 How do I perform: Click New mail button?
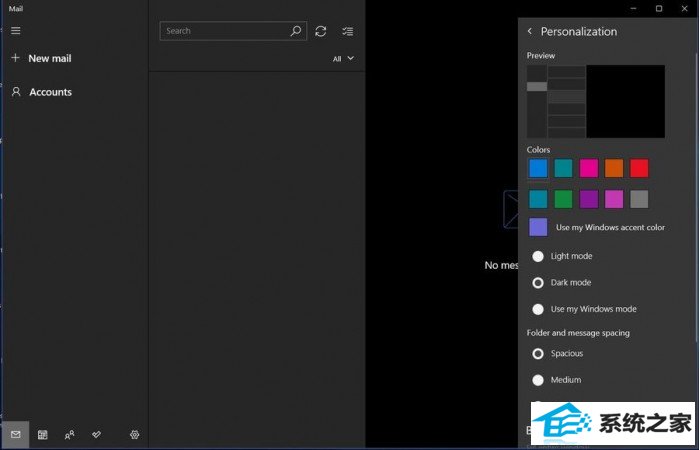(x=50, y=58)
